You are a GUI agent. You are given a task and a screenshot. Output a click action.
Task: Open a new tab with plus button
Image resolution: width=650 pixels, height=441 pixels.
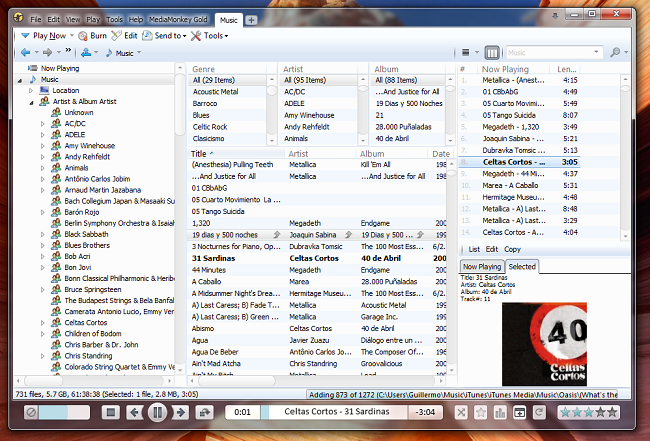coord(251,19)
